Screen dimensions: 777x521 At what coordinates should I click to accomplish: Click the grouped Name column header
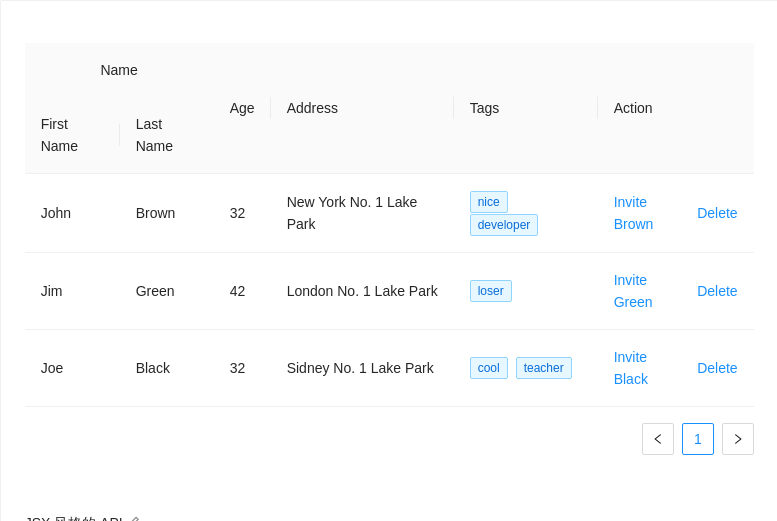tap(119, 70)
